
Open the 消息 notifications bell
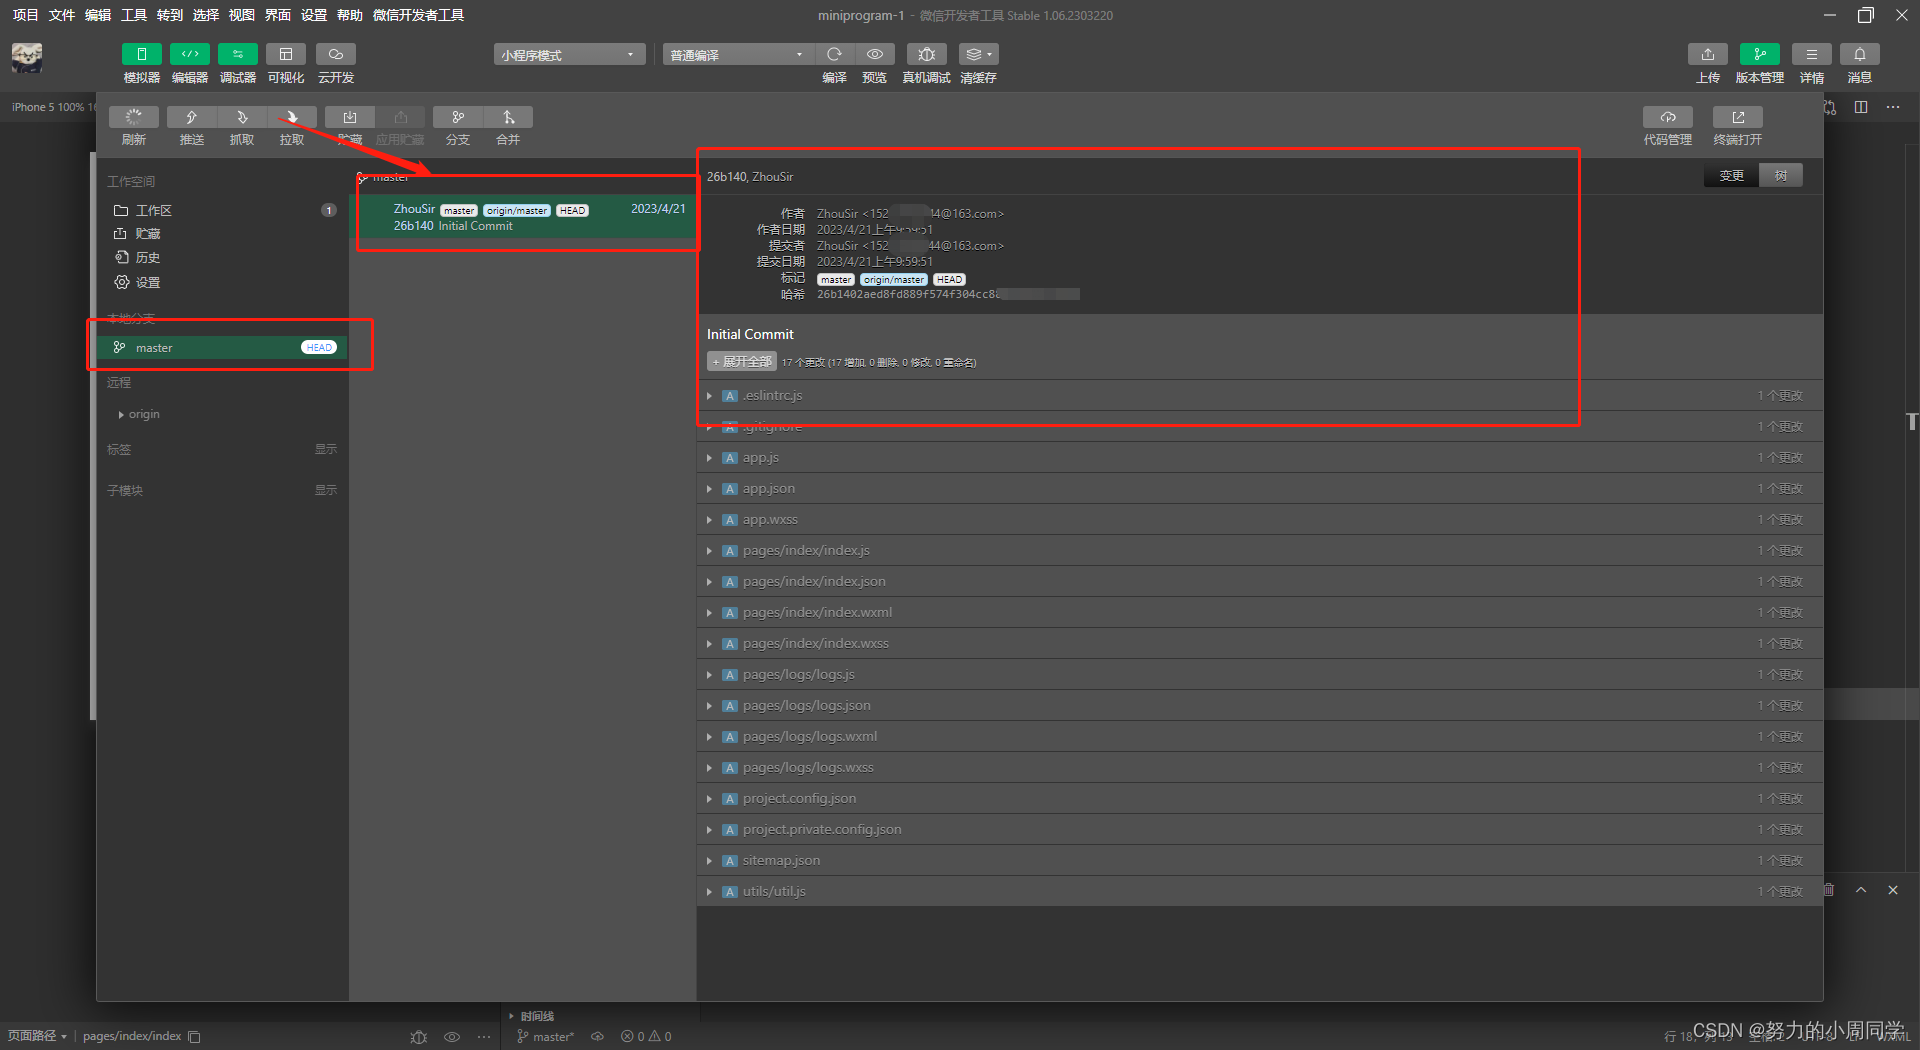coord(1859,54)
